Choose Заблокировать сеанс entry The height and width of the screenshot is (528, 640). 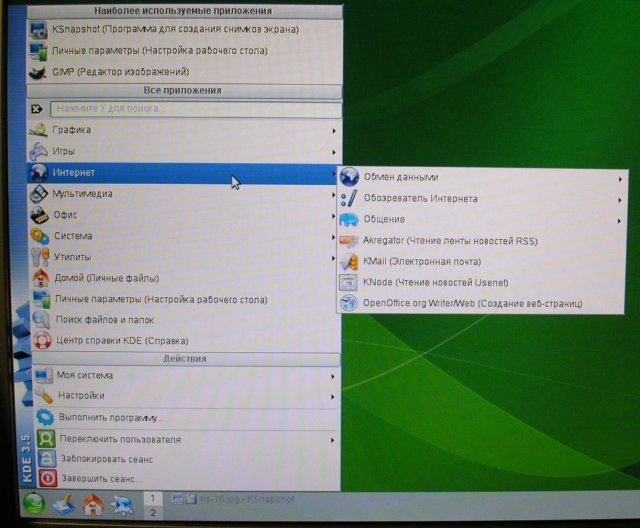coord(189,459)
